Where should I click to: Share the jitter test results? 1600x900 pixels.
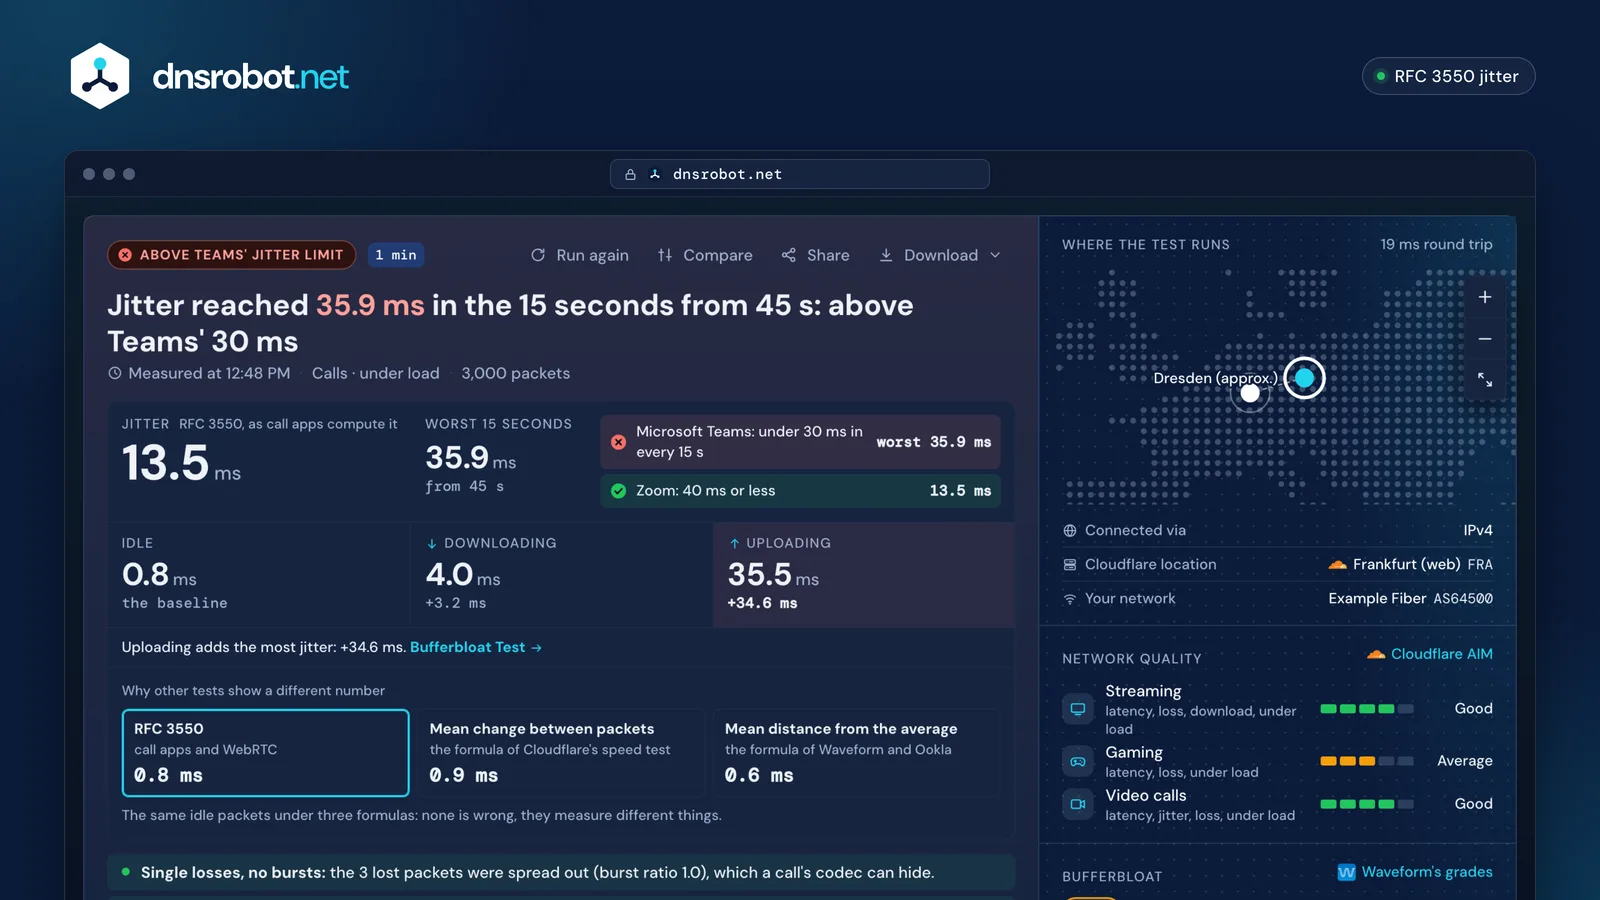tap(815, 255)
